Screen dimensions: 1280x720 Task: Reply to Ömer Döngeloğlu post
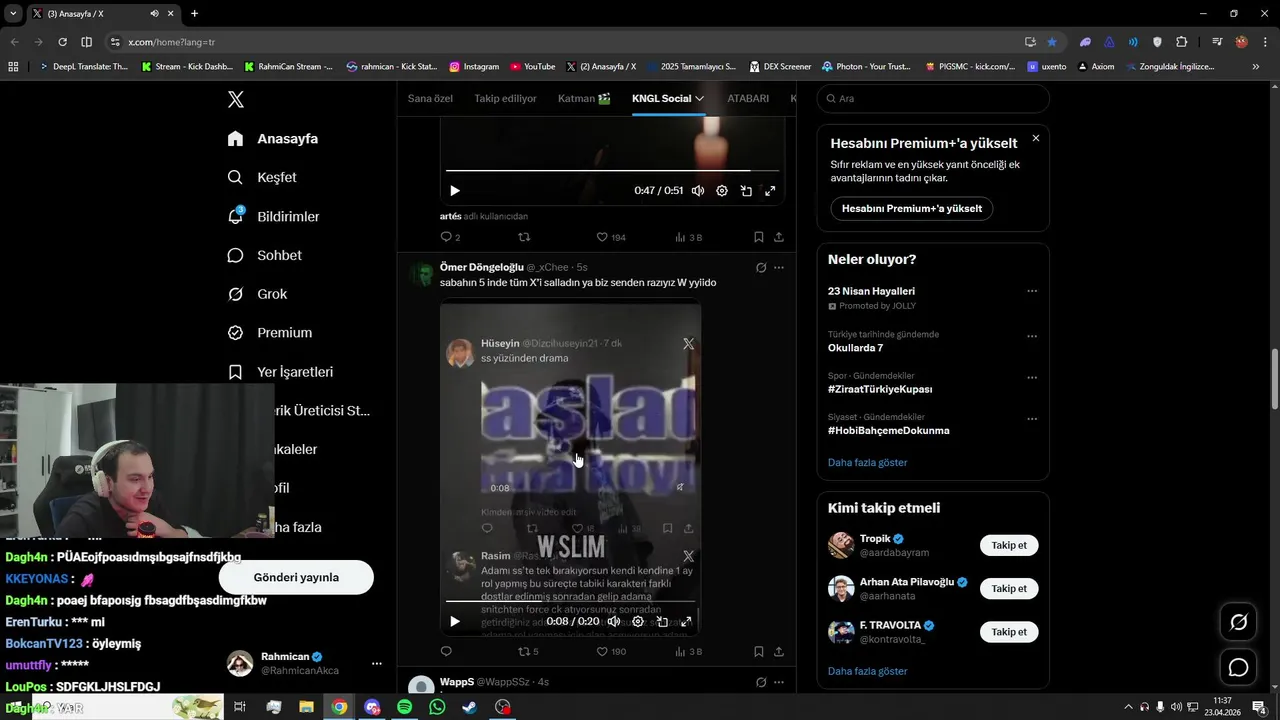(x=446, y=651)
